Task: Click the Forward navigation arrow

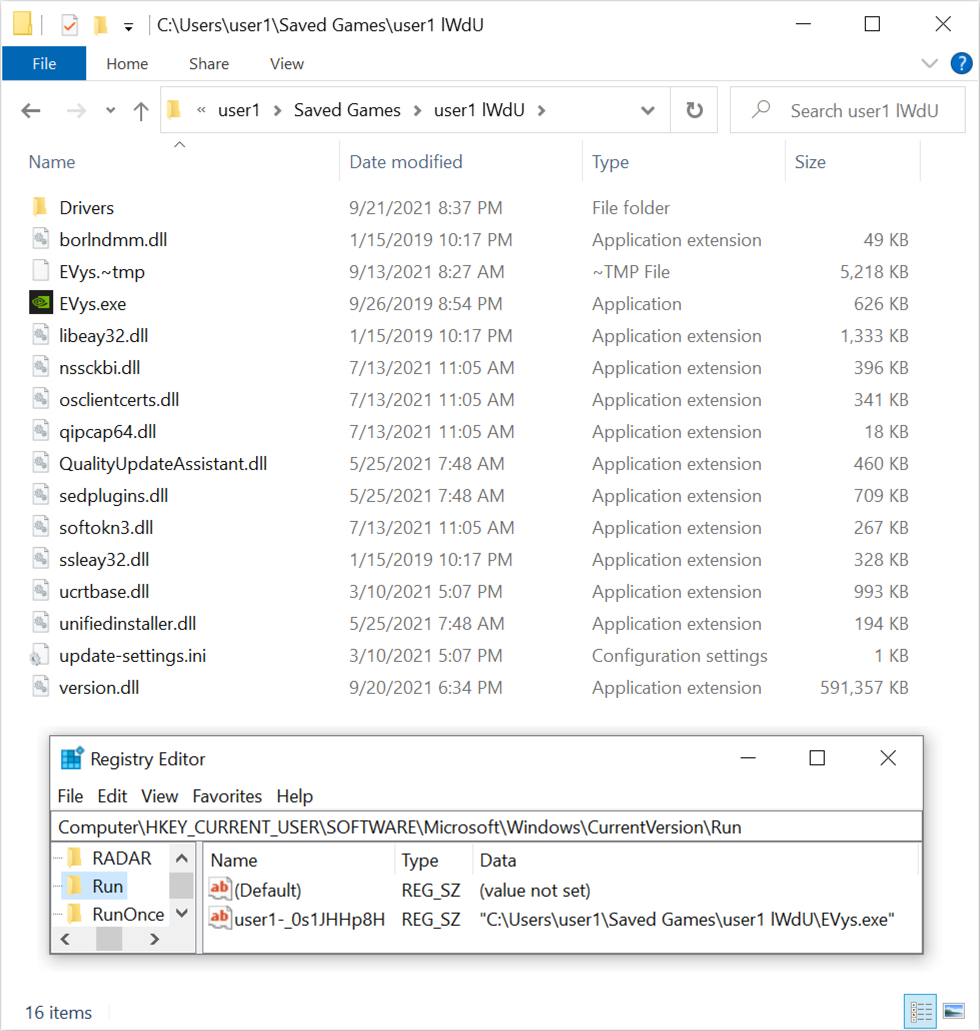Action: point(76,110)
